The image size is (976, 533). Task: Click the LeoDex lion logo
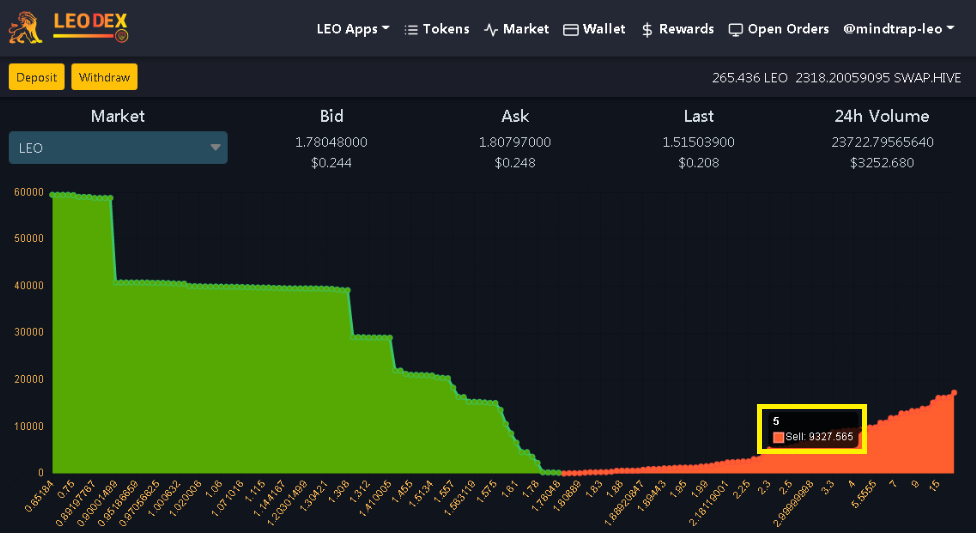[26, 27]
